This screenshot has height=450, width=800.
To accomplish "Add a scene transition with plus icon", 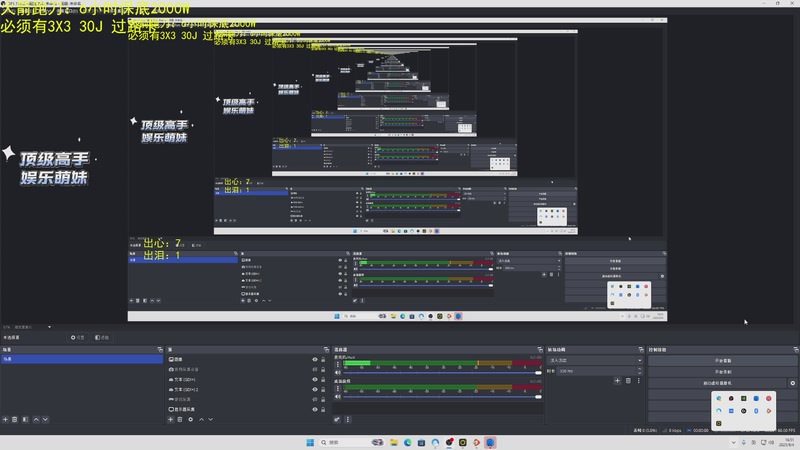I will [617, 381].
